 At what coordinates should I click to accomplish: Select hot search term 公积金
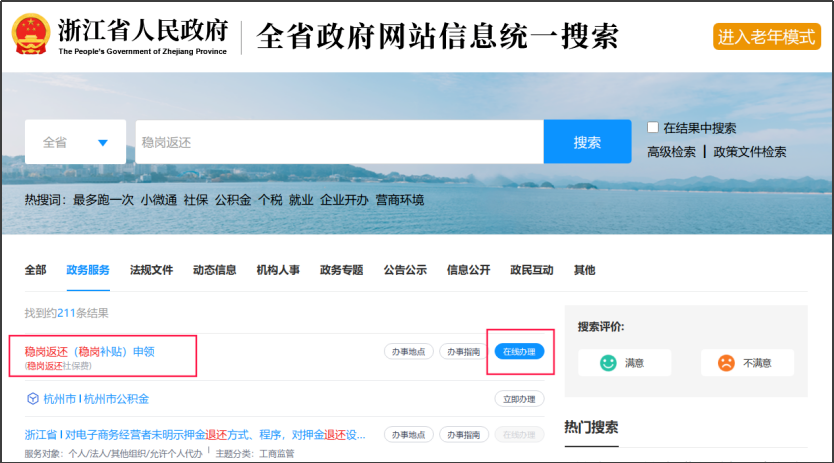click(x=233, y=200)
